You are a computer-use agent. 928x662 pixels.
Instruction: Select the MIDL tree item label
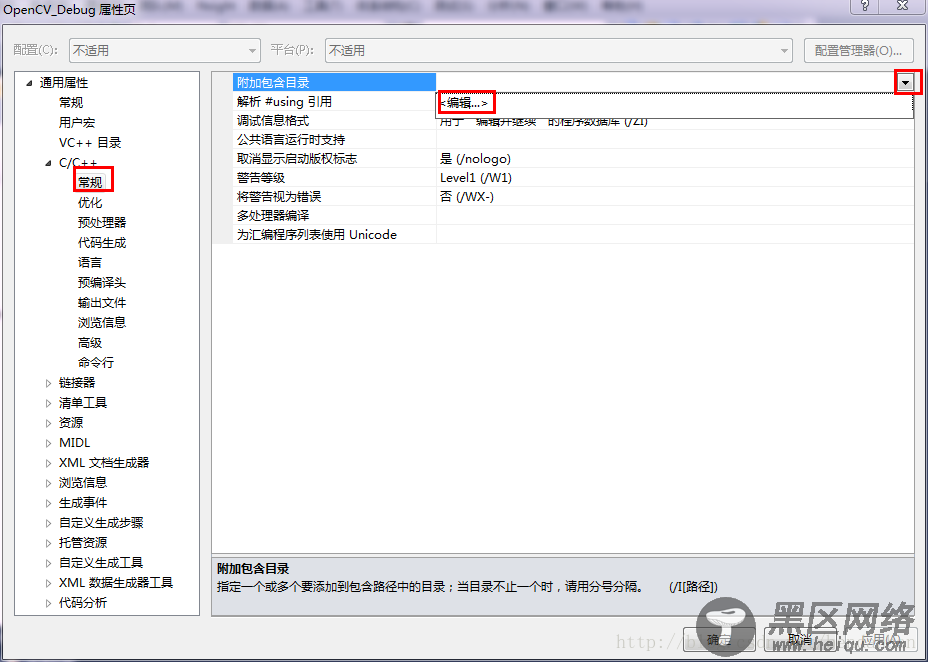tap(75, 443)
